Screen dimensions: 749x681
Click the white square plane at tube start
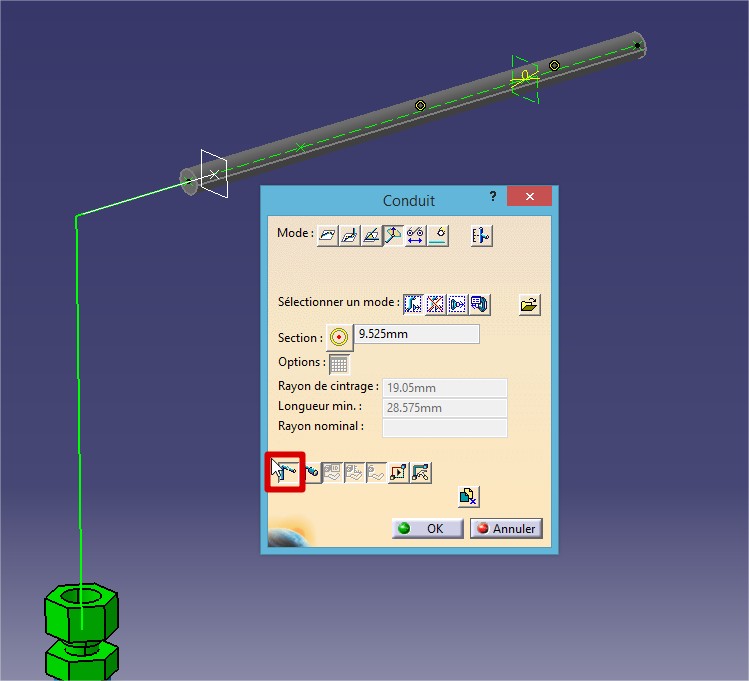(x=214, y=174)
